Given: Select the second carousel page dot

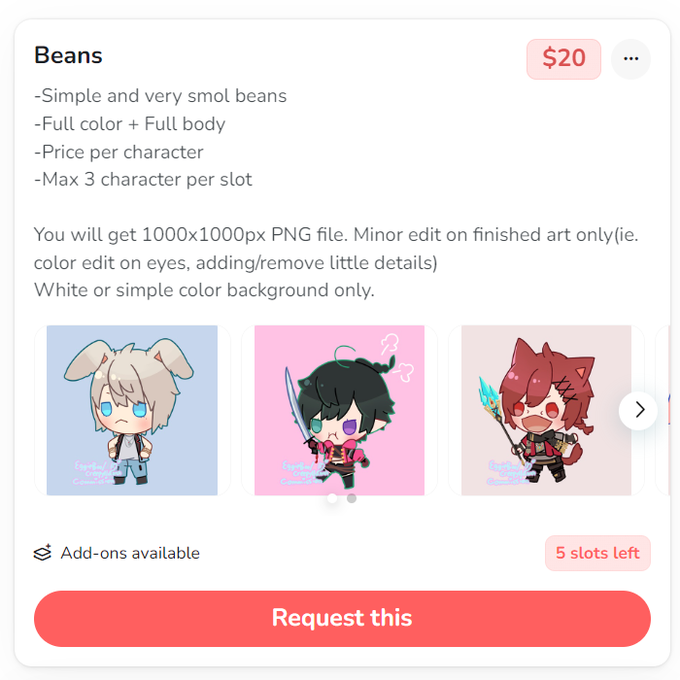Looking at the screenshot, I should pos(352,498).
